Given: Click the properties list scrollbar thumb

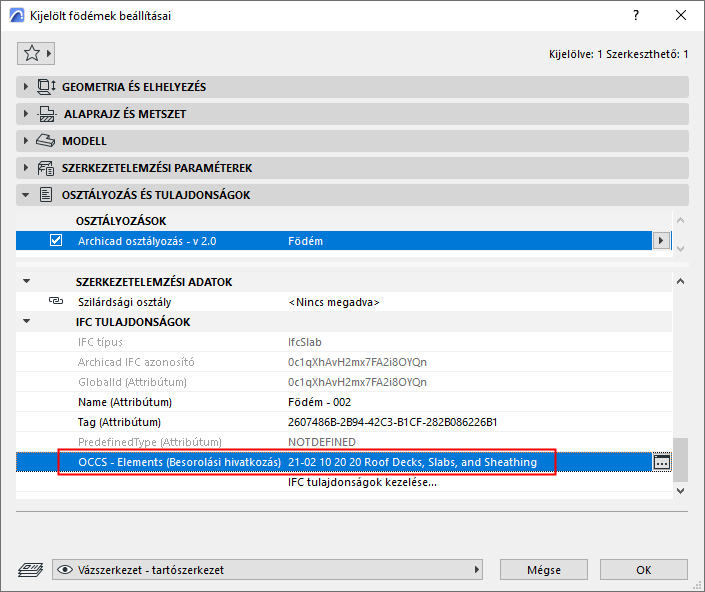Looking at the screenshot, I should [x=680, y=460].
